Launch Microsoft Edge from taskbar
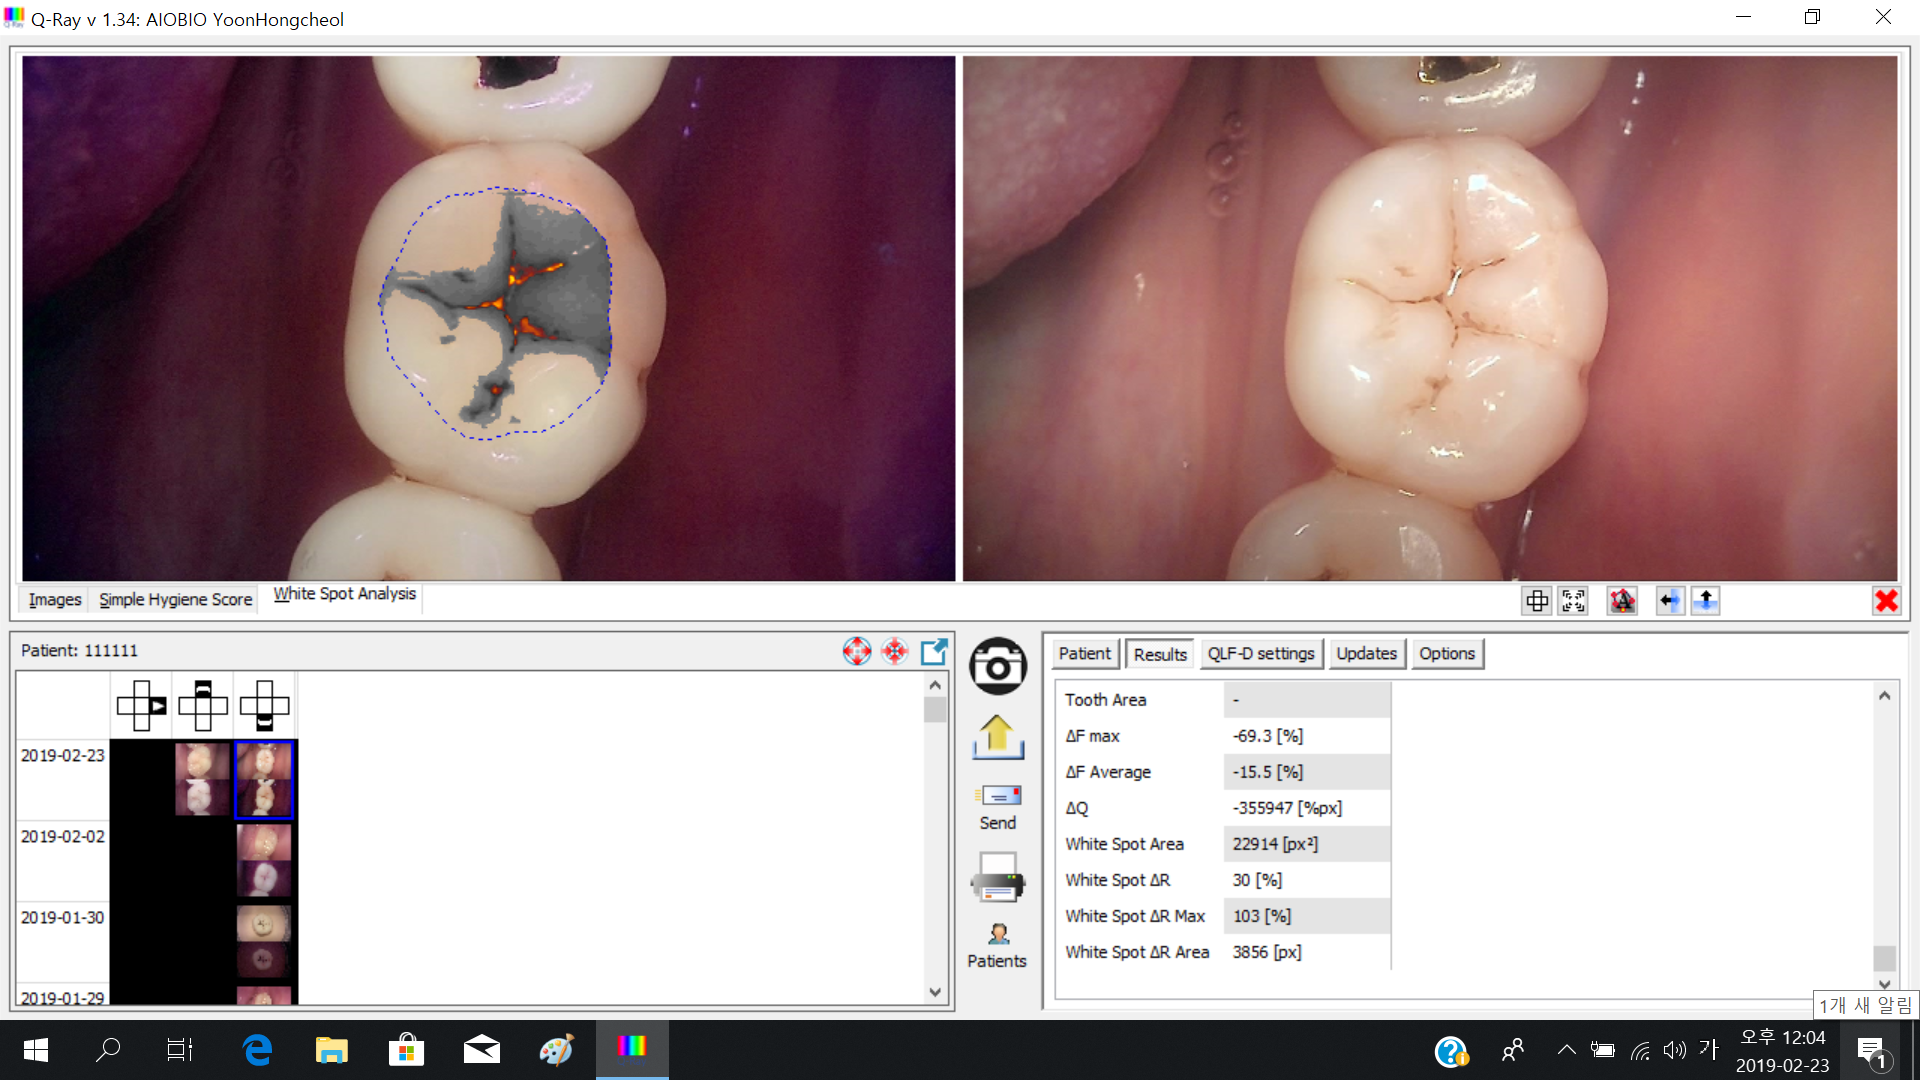1920x1080 pixels. pyautogui.click(x=257, y=1050)
